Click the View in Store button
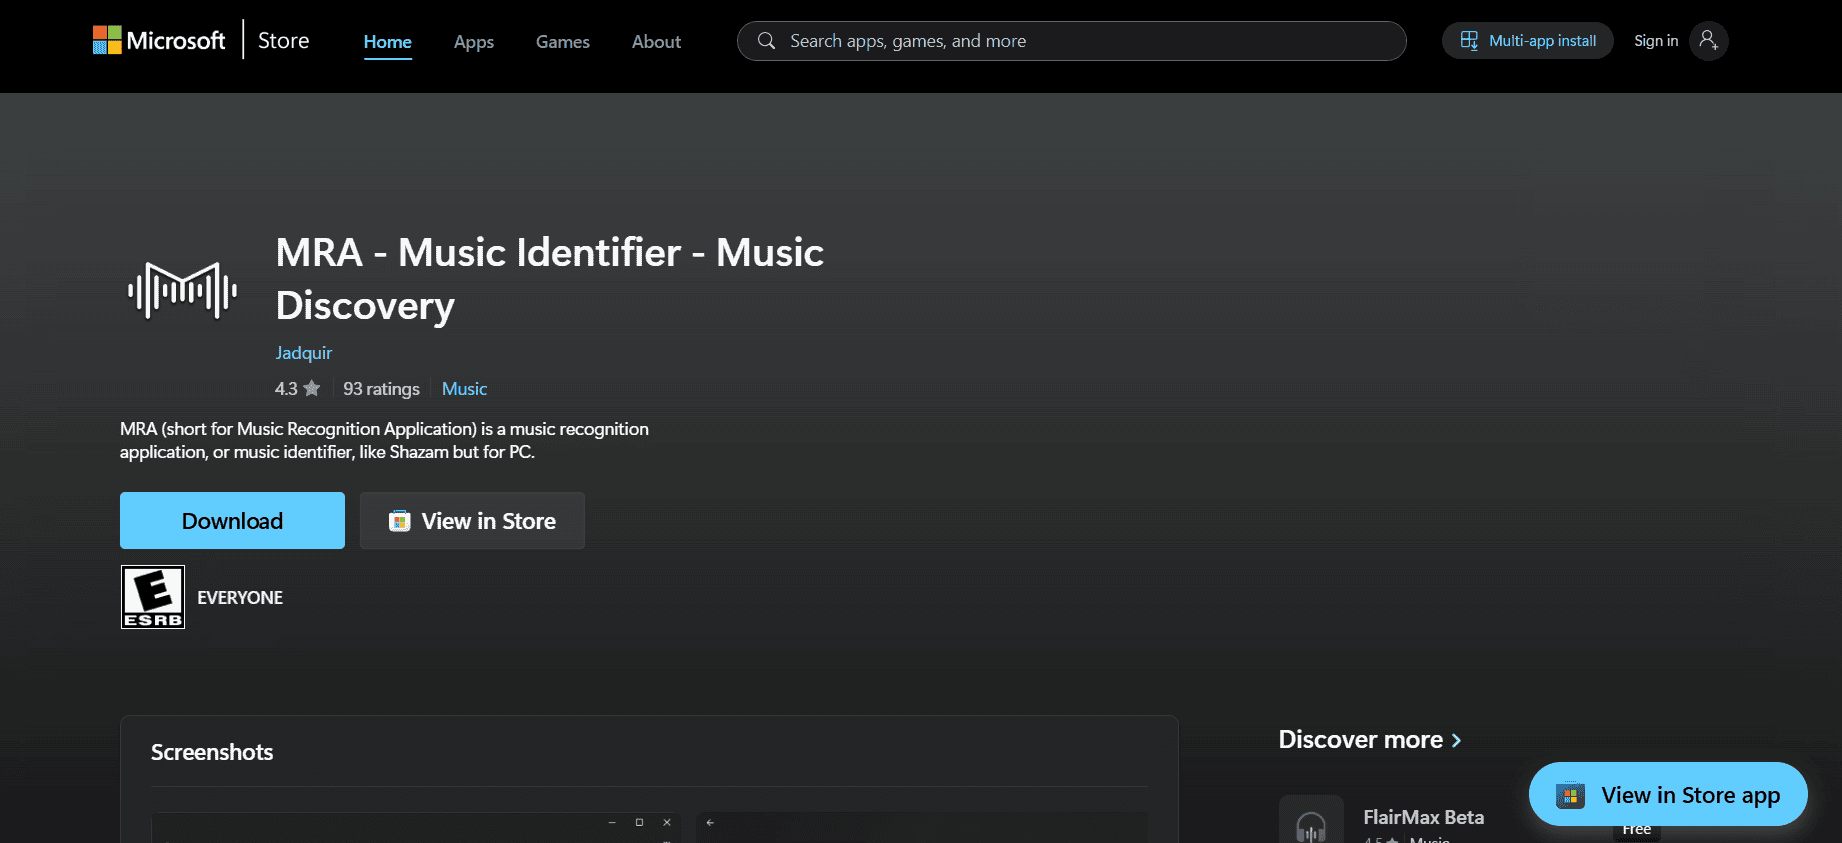 click(472, 521)
